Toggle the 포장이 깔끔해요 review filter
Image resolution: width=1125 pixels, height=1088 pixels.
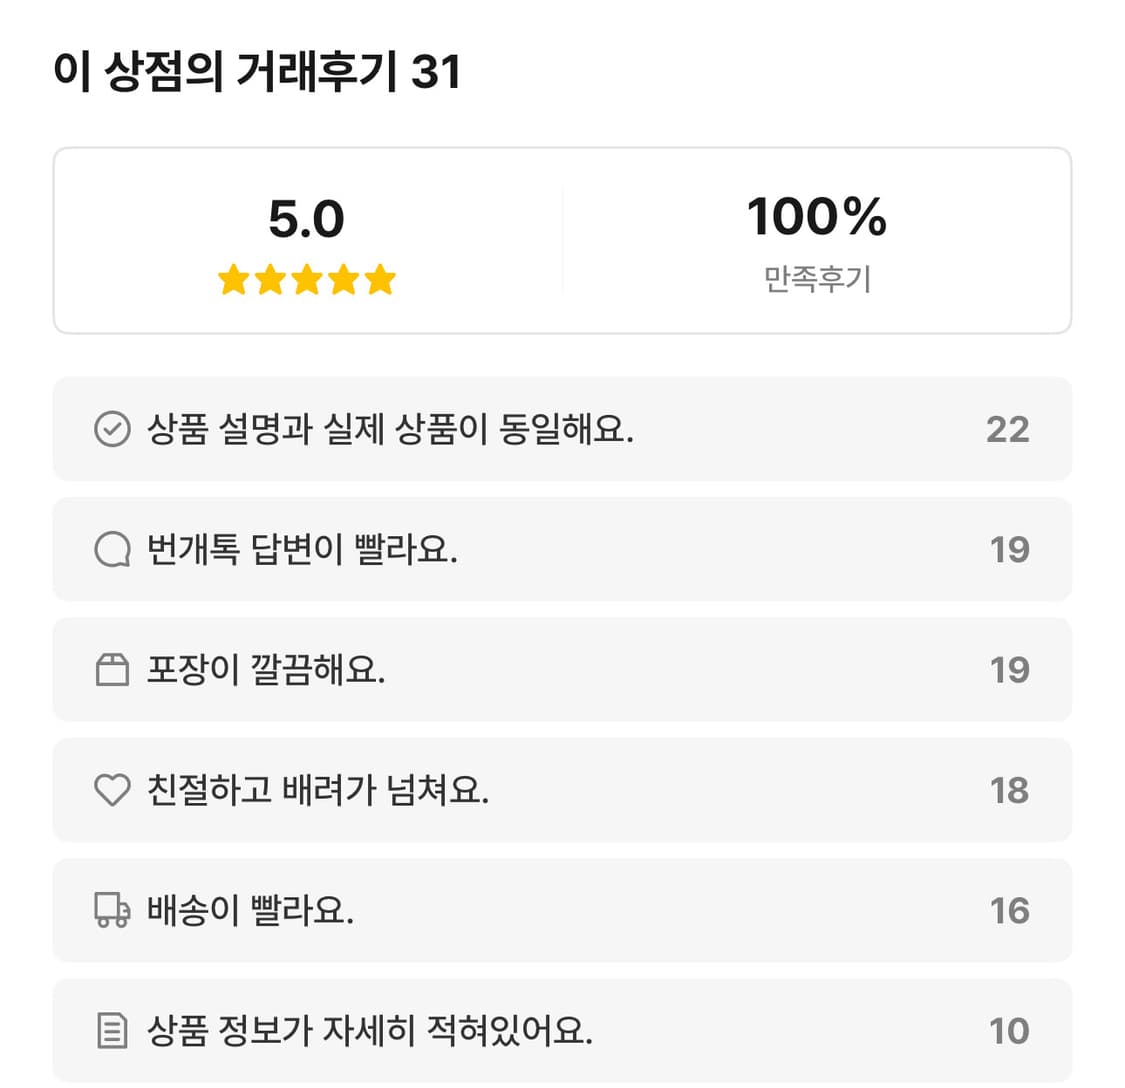(562, 670)
